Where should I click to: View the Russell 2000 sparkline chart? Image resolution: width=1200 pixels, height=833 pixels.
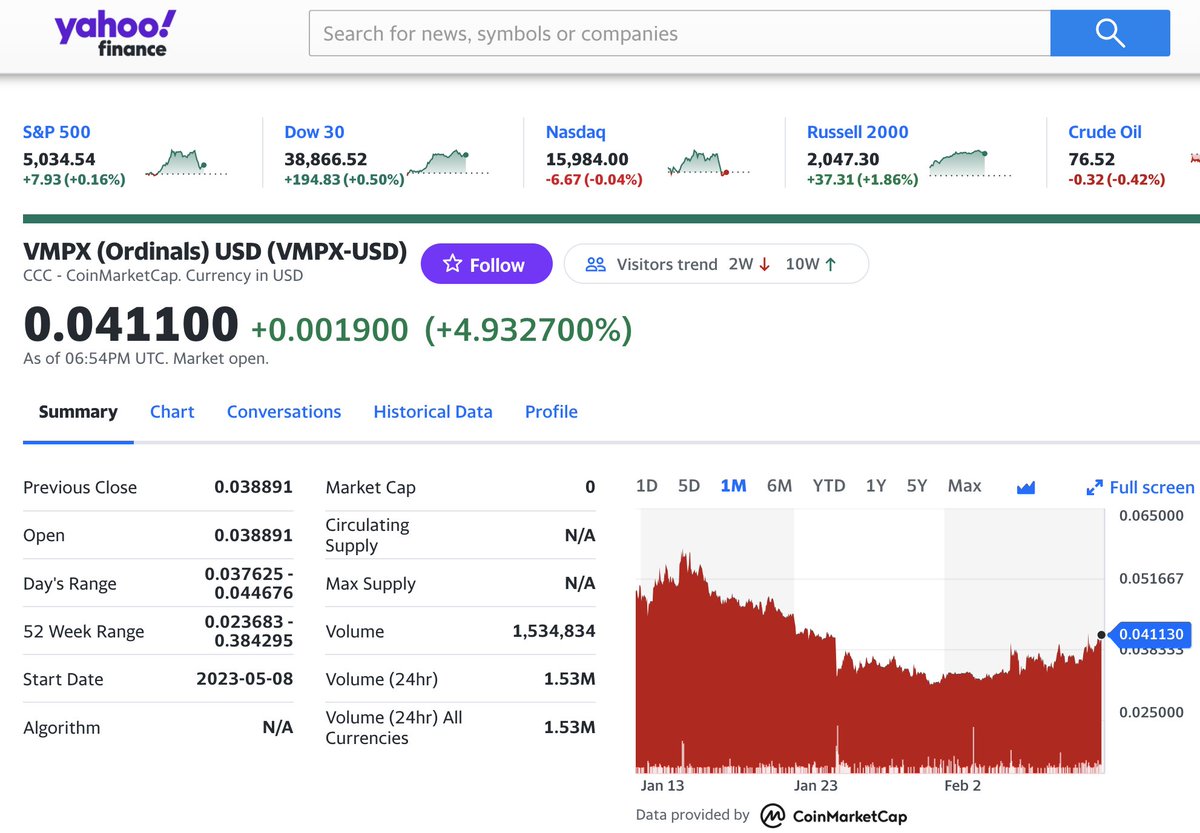(x=970, y=162)
